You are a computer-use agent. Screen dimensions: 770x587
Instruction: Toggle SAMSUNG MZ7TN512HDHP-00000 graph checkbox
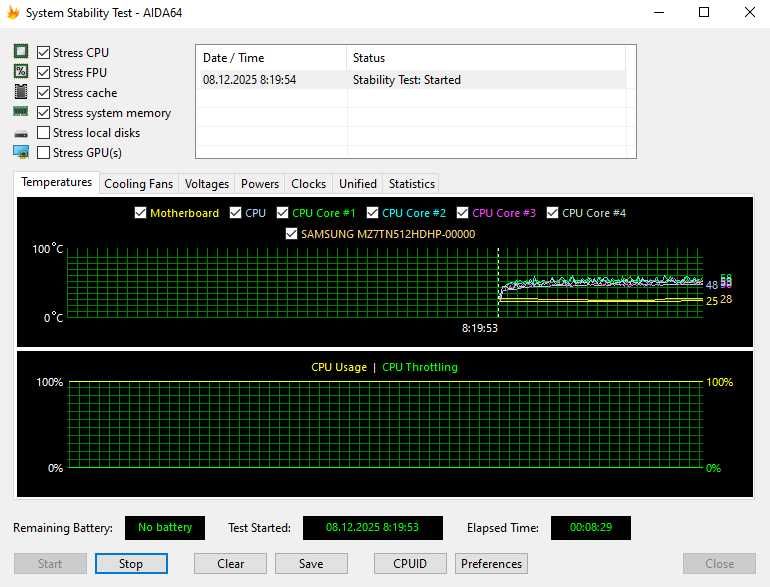point(291,234)
